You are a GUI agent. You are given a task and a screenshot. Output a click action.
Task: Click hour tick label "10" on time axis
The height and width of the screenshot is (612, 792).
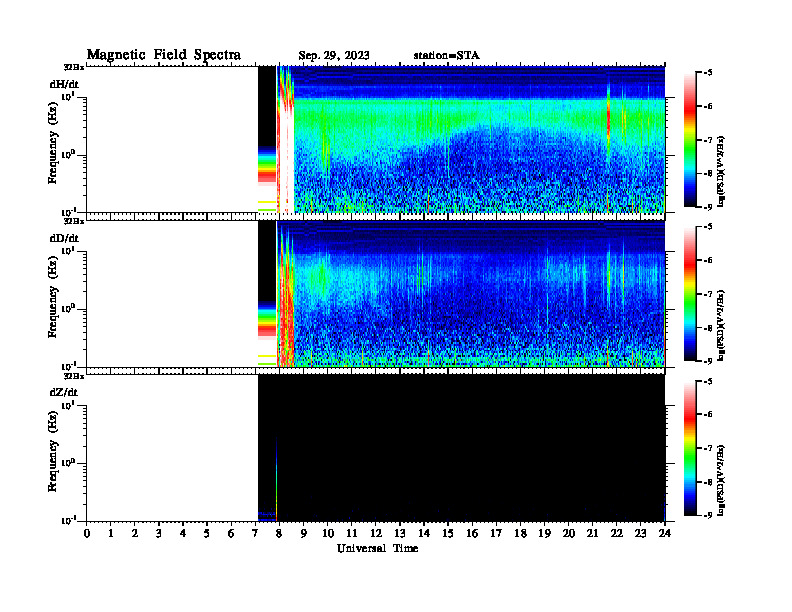pos(328,534)
